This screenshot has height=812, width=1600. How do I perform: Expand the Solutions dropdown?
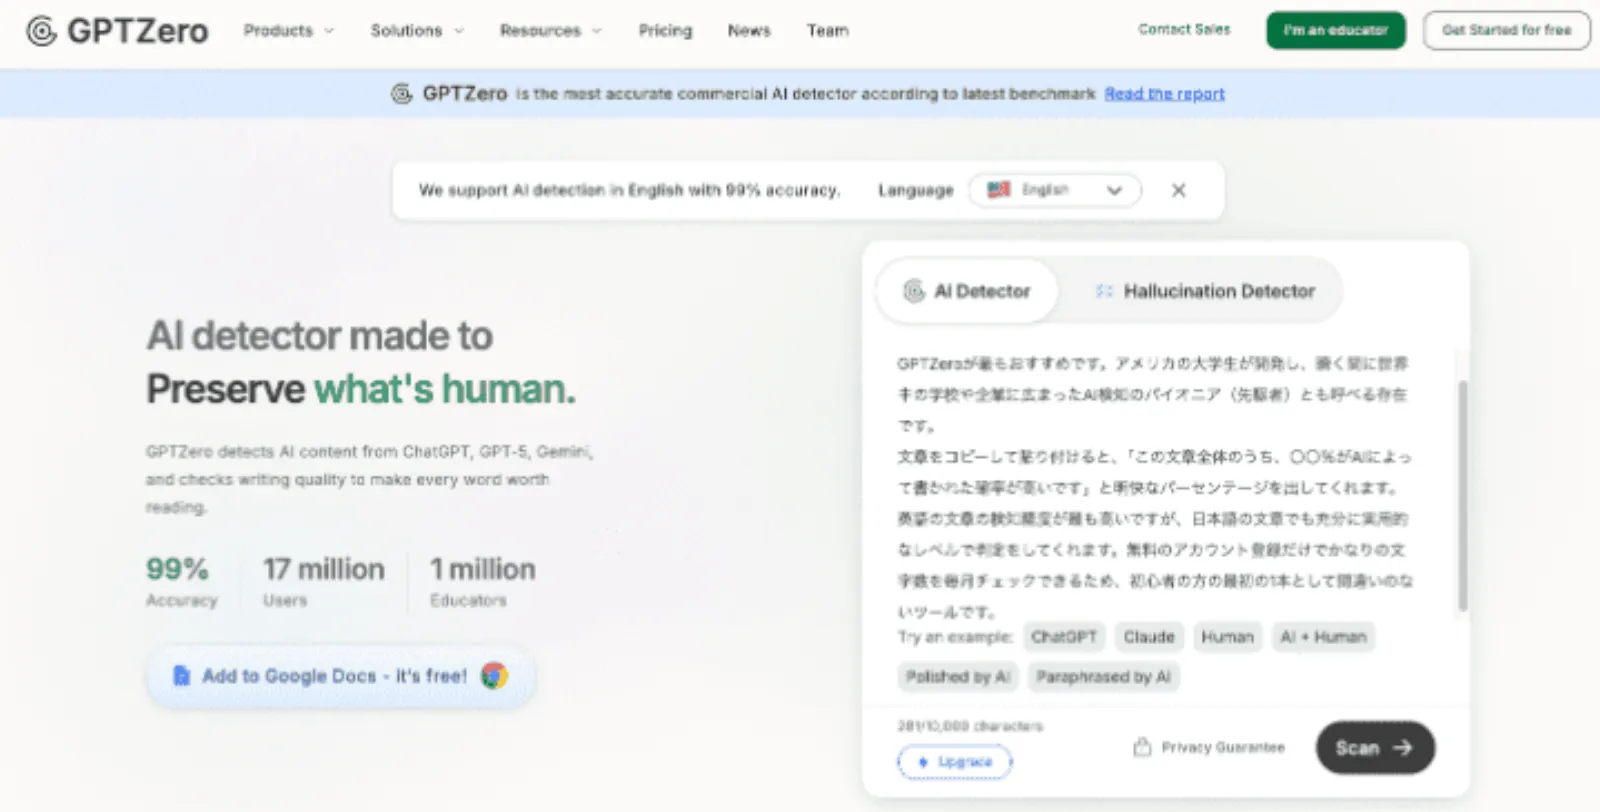click(x=417, y=31)
